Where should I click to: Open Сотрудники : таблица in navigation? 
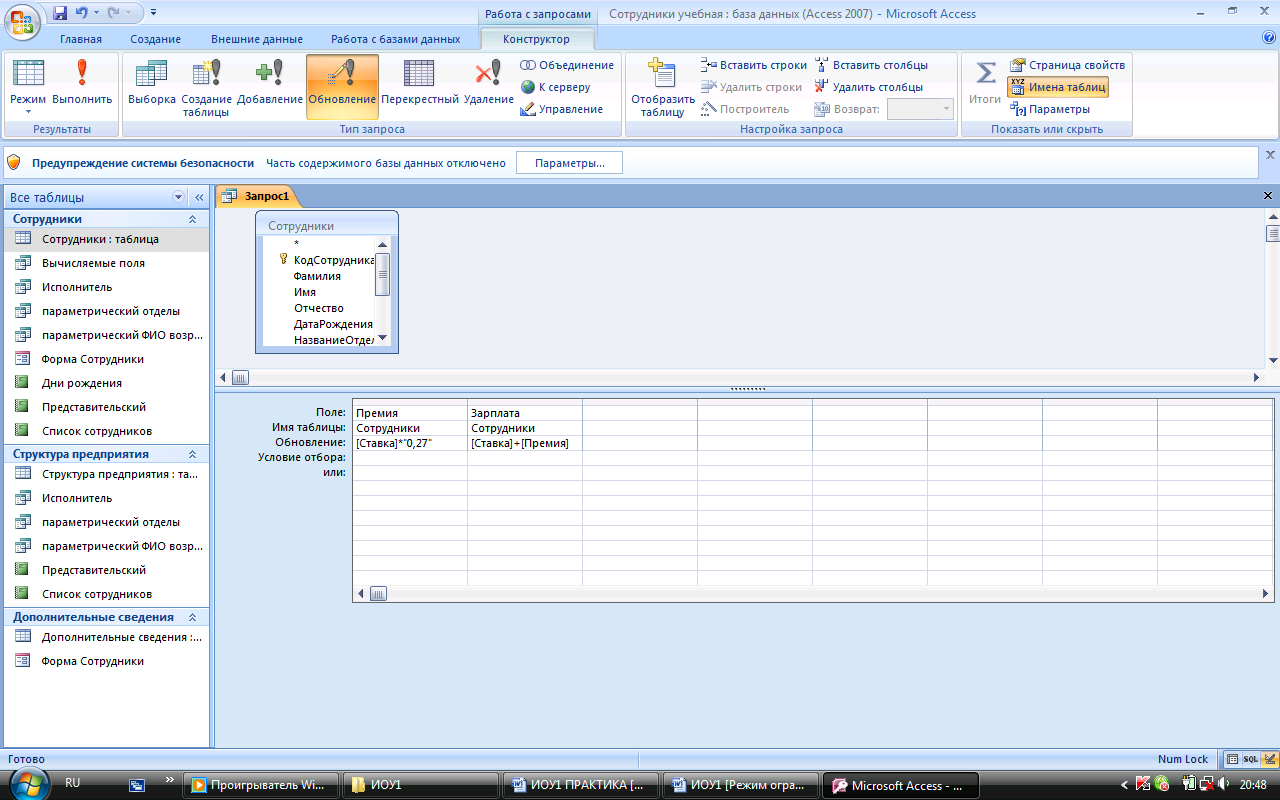(x=105, y=239)
